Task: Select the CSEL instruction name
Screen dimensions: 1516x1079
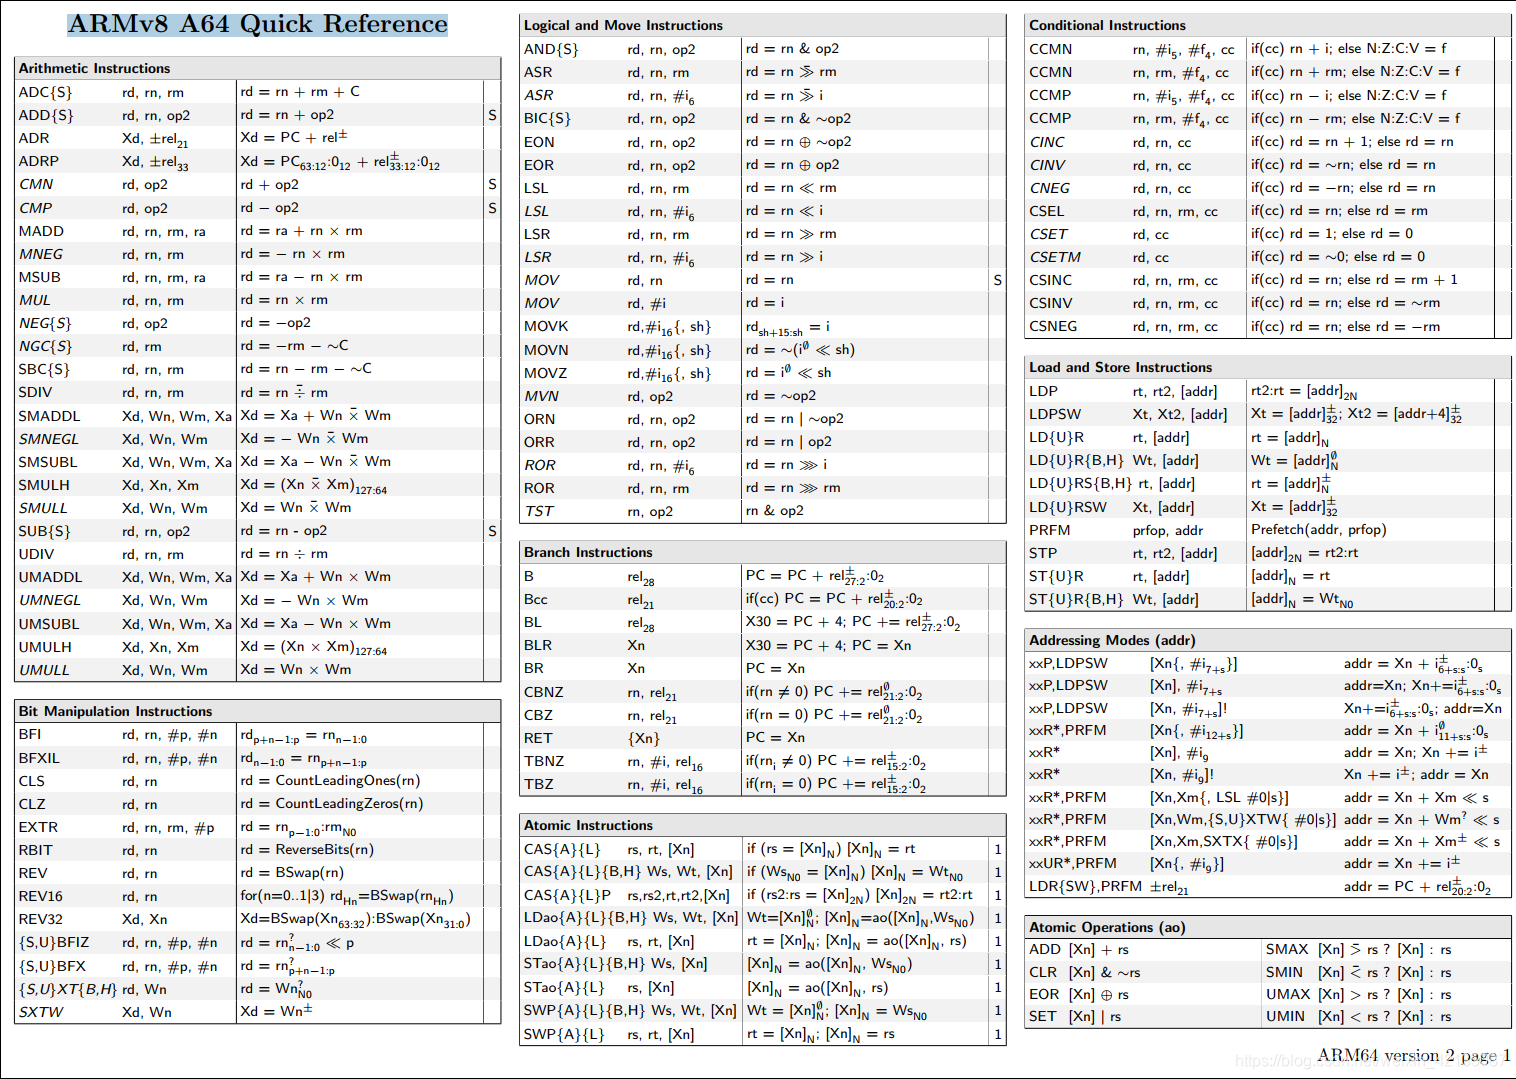Action: click(x=1046, y=211)
